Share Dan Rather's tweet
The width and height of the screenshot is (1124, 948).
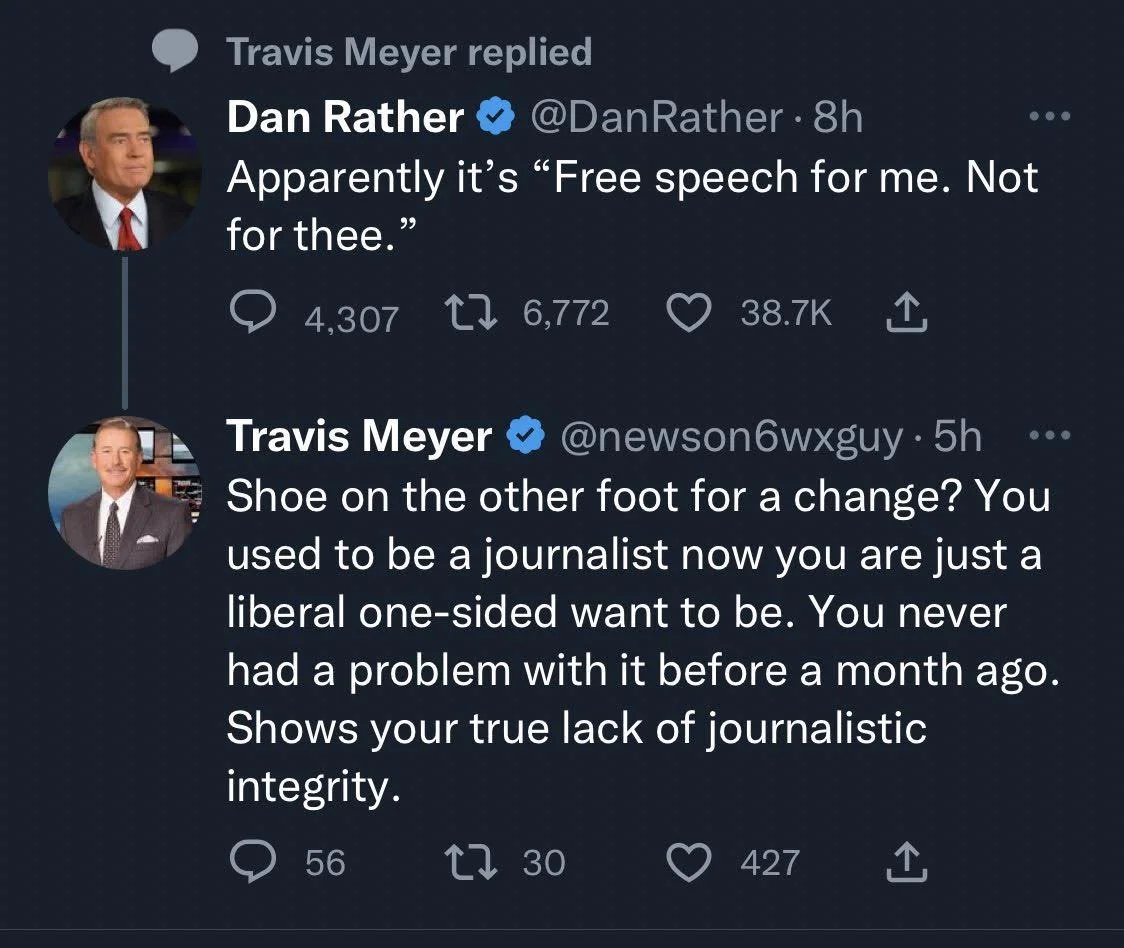point(906,312)
